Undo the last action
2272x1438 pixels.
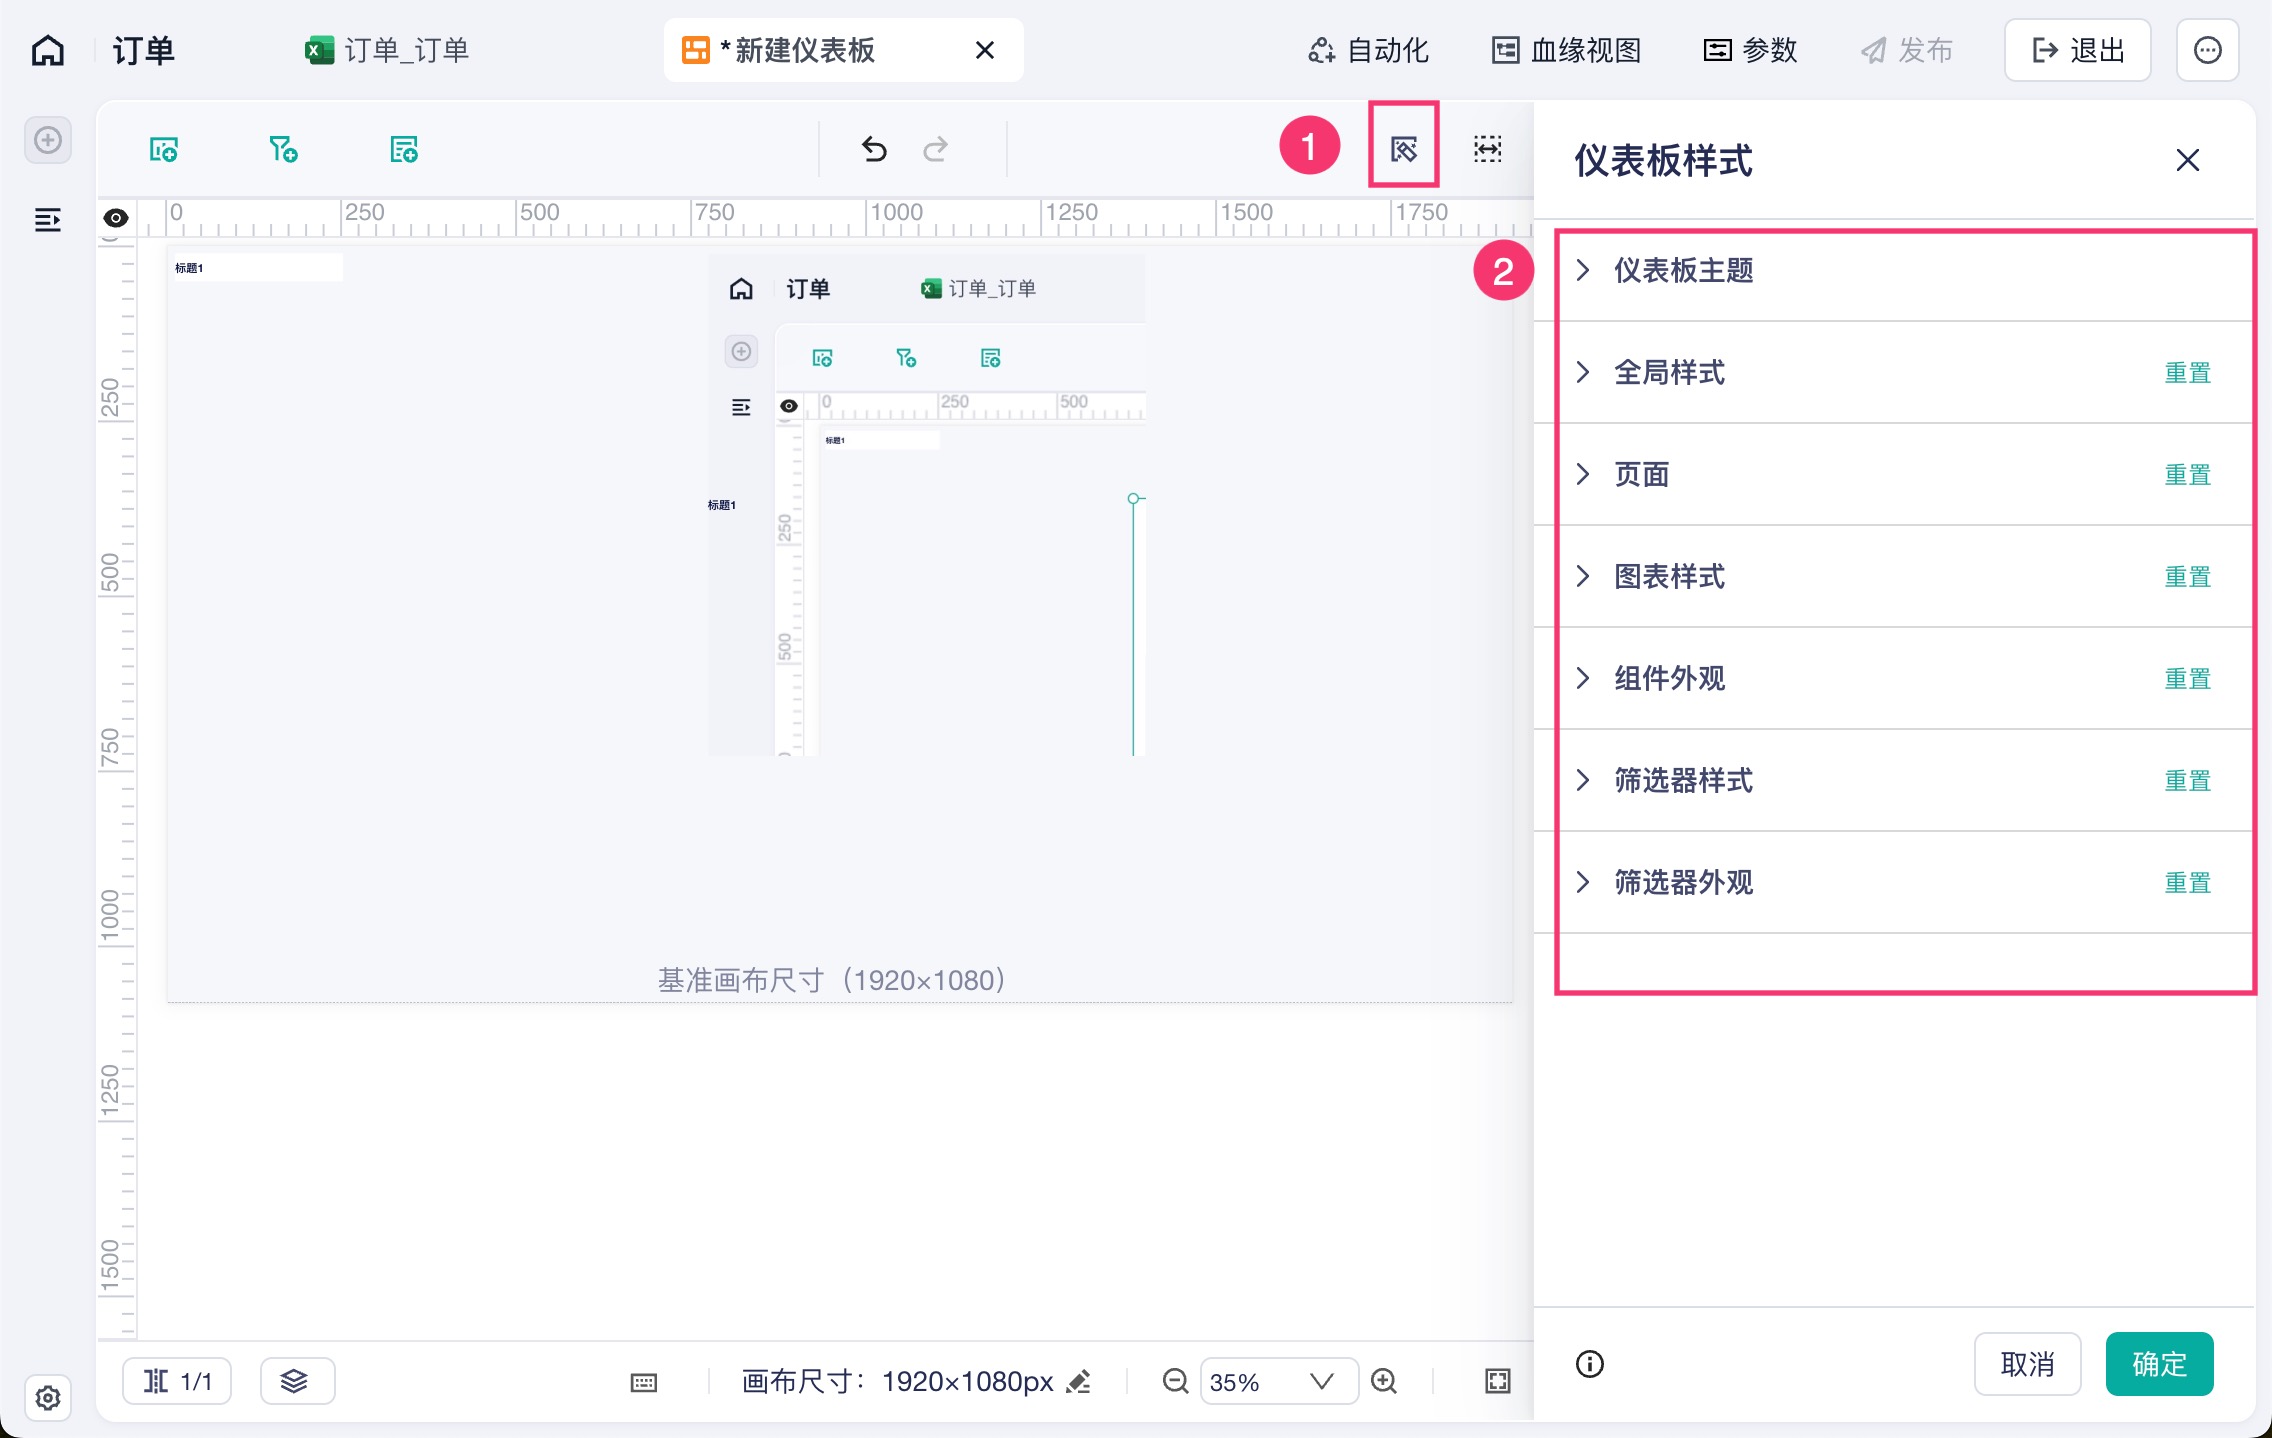[x=874, y=150]
